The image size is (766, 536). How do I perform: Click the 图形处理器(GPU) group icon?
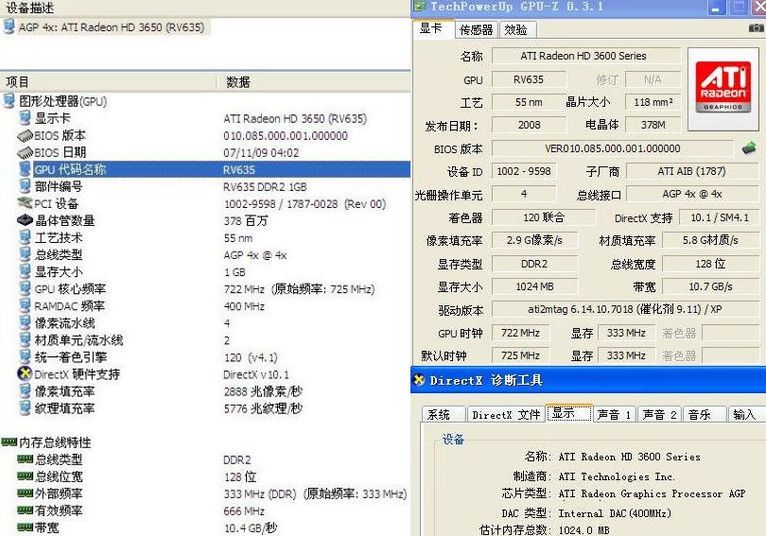pos(9,101)
